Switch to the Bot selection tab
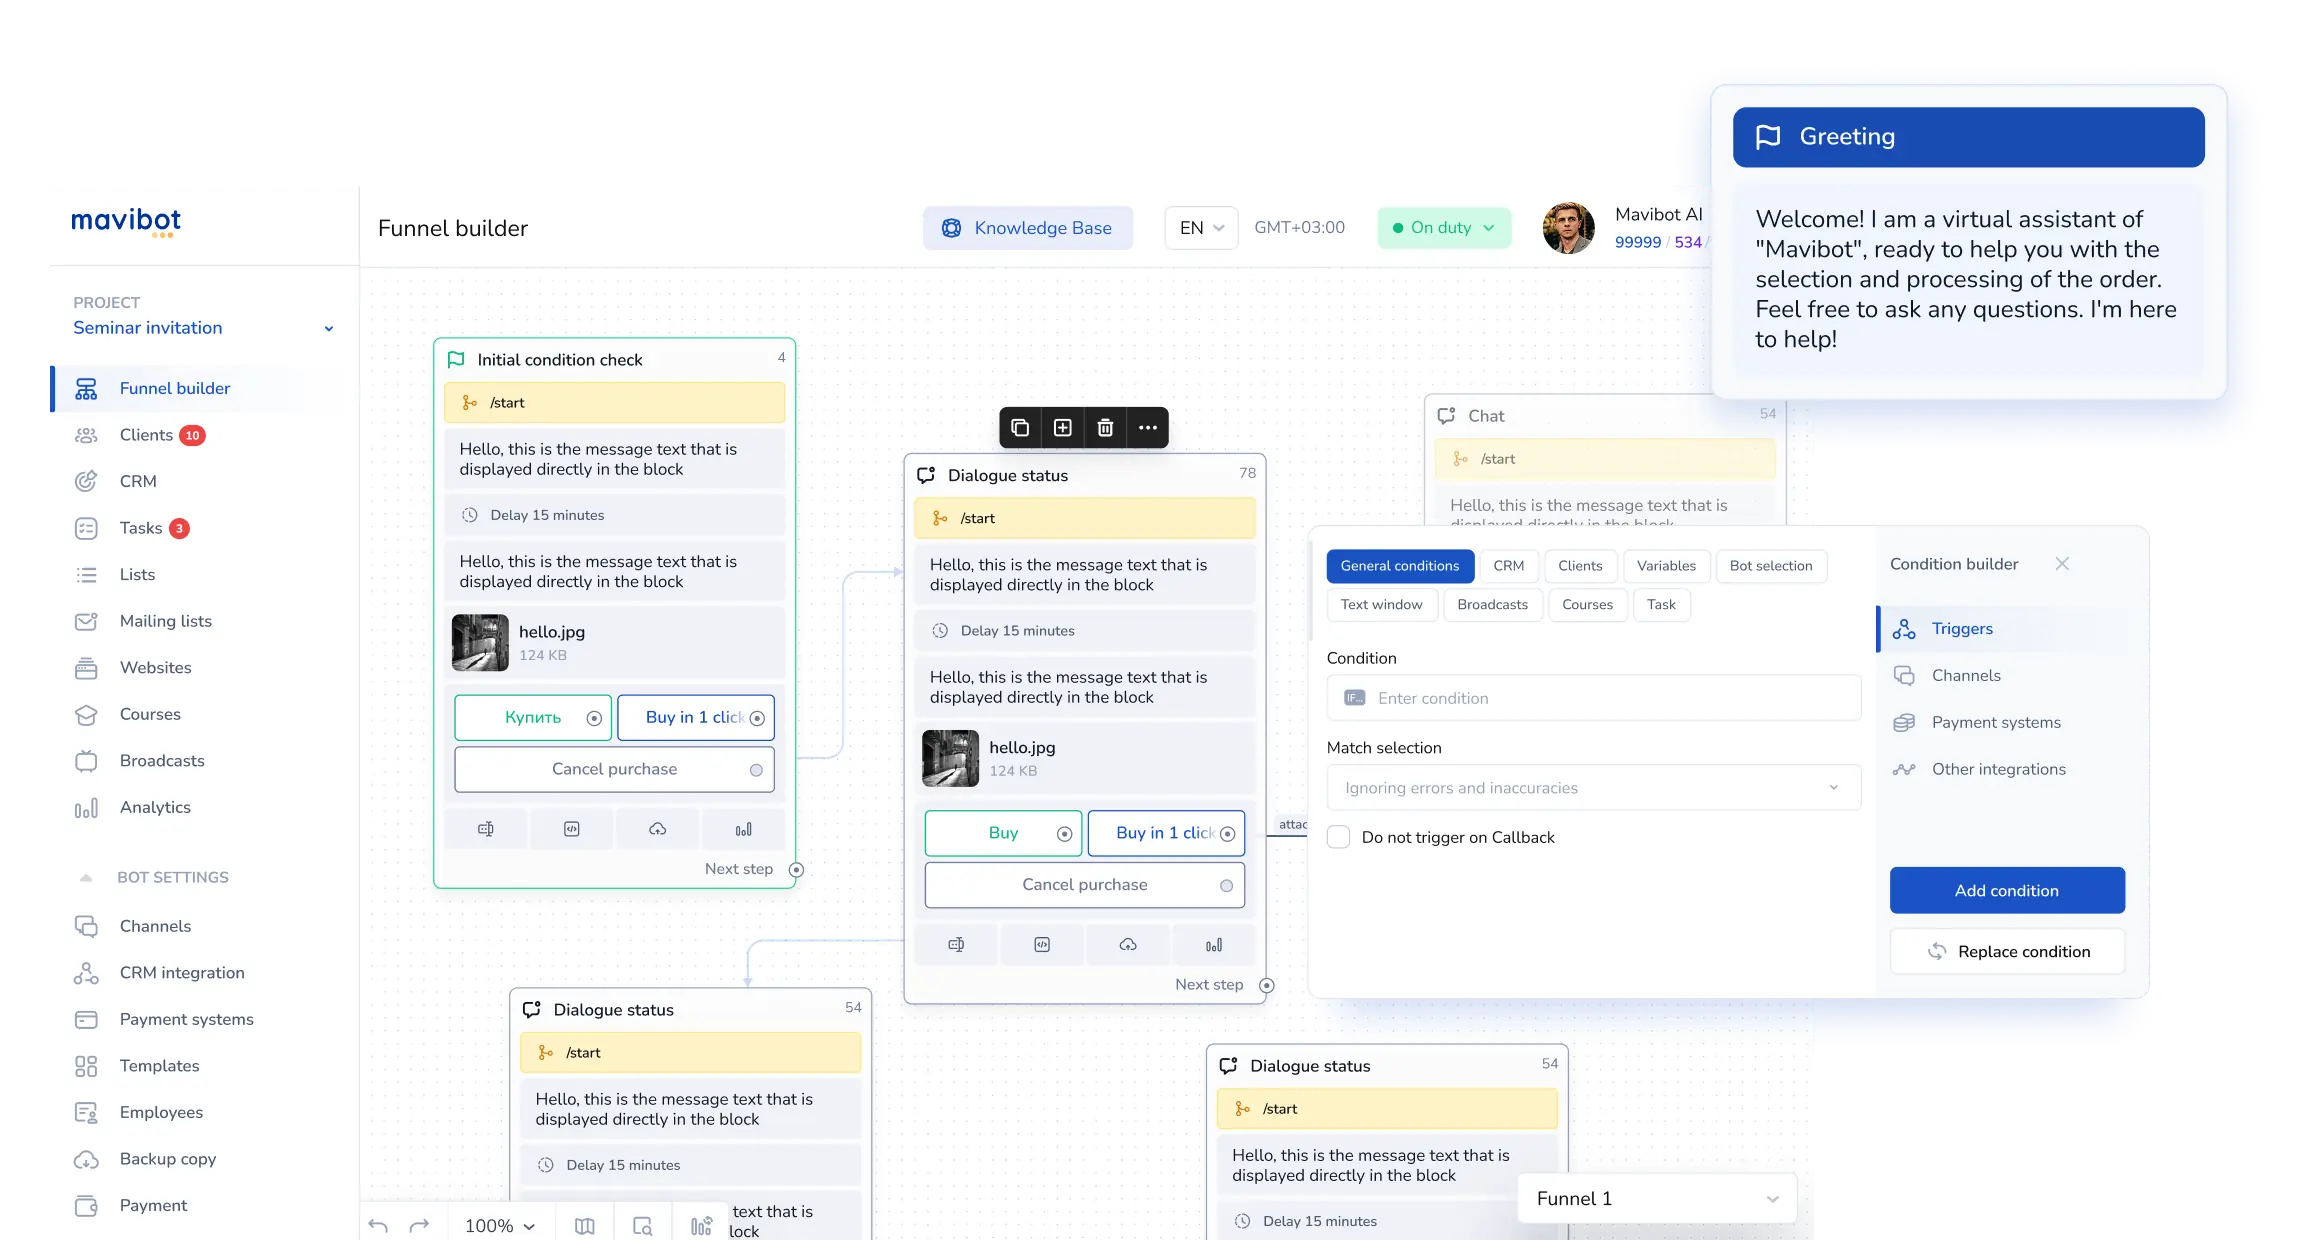Viewport: 2306px width, 1252px height. click(x=1771, y=566)
